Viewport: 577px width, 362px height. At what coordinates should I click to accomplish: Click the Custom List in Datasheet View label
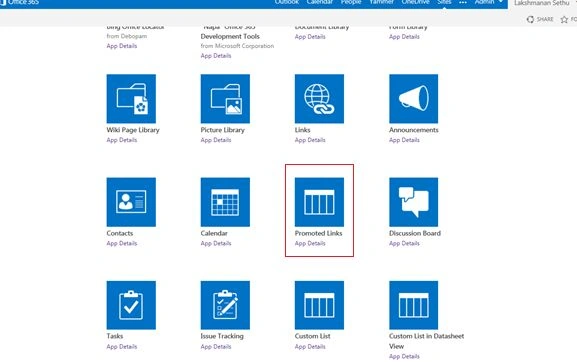(426, 341)
